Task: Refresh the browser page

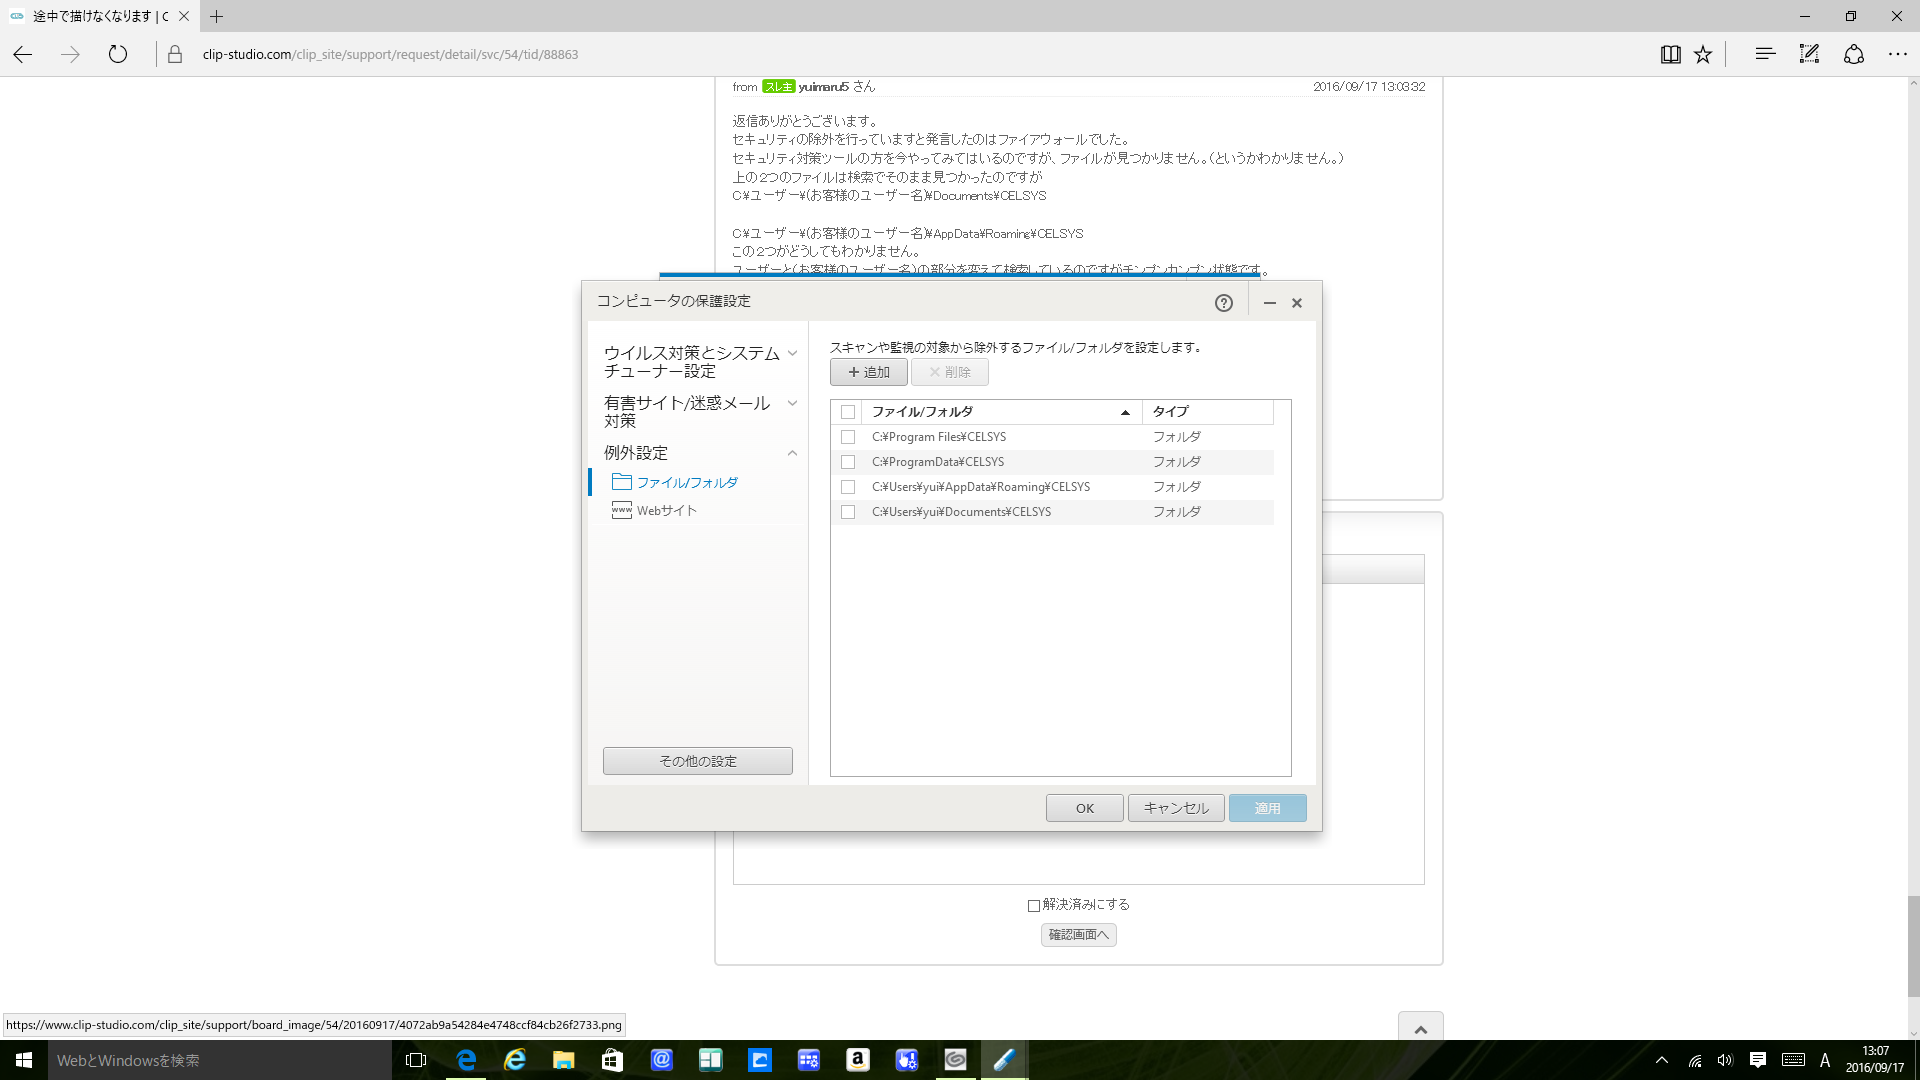Action: 118,55
